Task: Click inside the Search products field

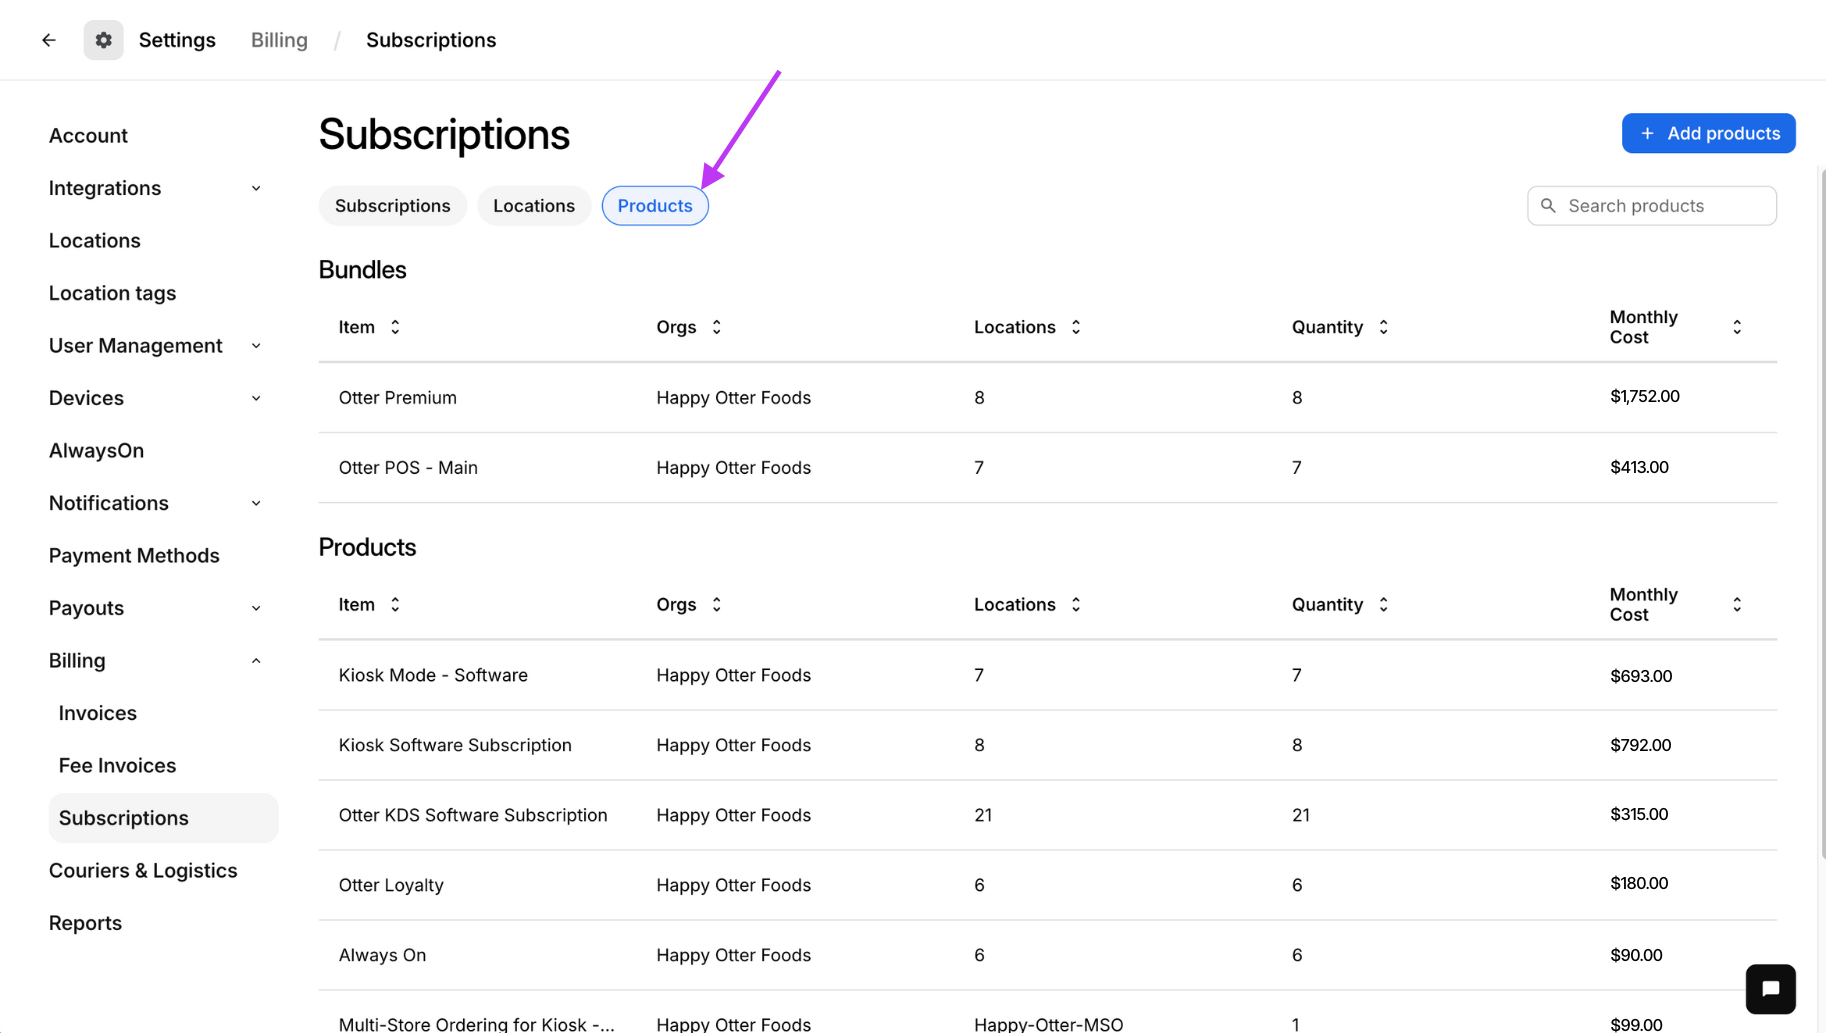Action: (x=1650, y=205)
